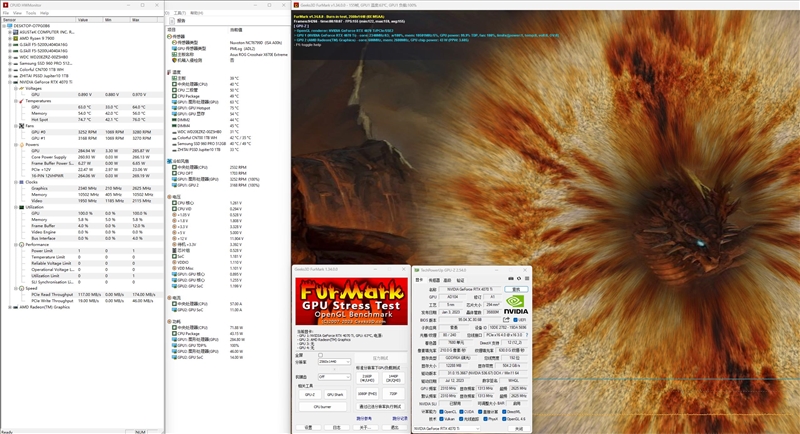Click the Lookup button in GPU-Z
800x434 pixels.
click(x=516, y=289)
